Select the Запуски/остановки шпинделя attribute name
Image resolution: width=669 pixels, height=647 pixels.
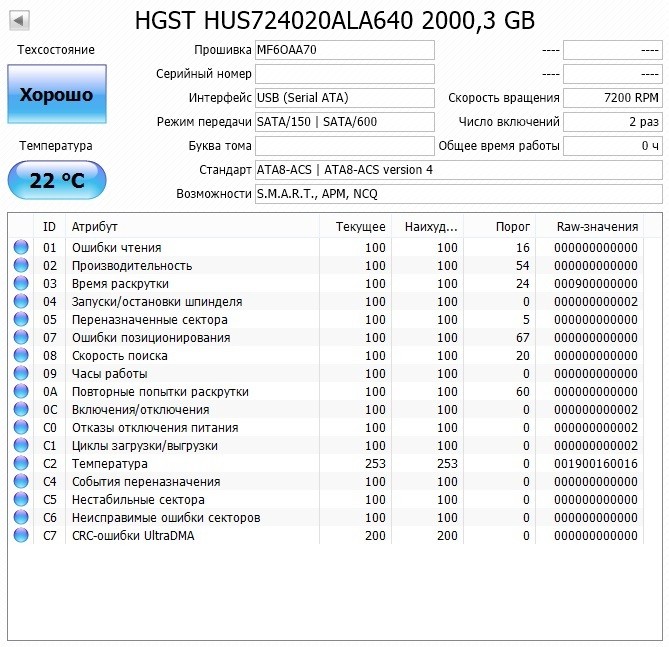(157, 302)
